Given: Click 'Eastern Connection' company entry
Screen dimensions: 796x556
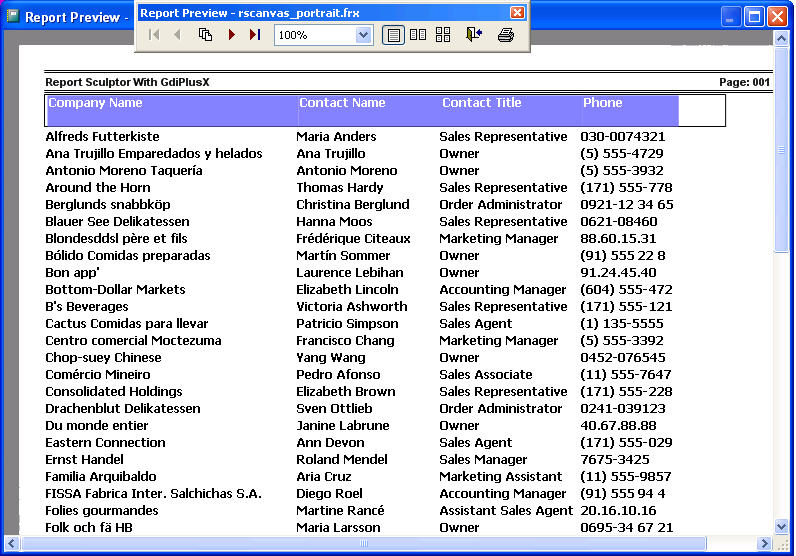Looking at the screenshot, I should coord(105,443).
